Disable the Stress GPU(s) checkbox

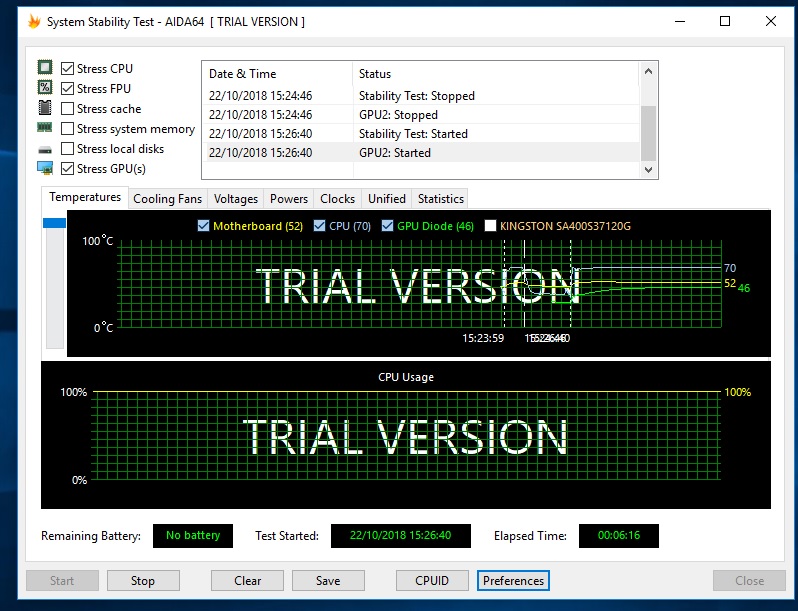tap(67, 168)
